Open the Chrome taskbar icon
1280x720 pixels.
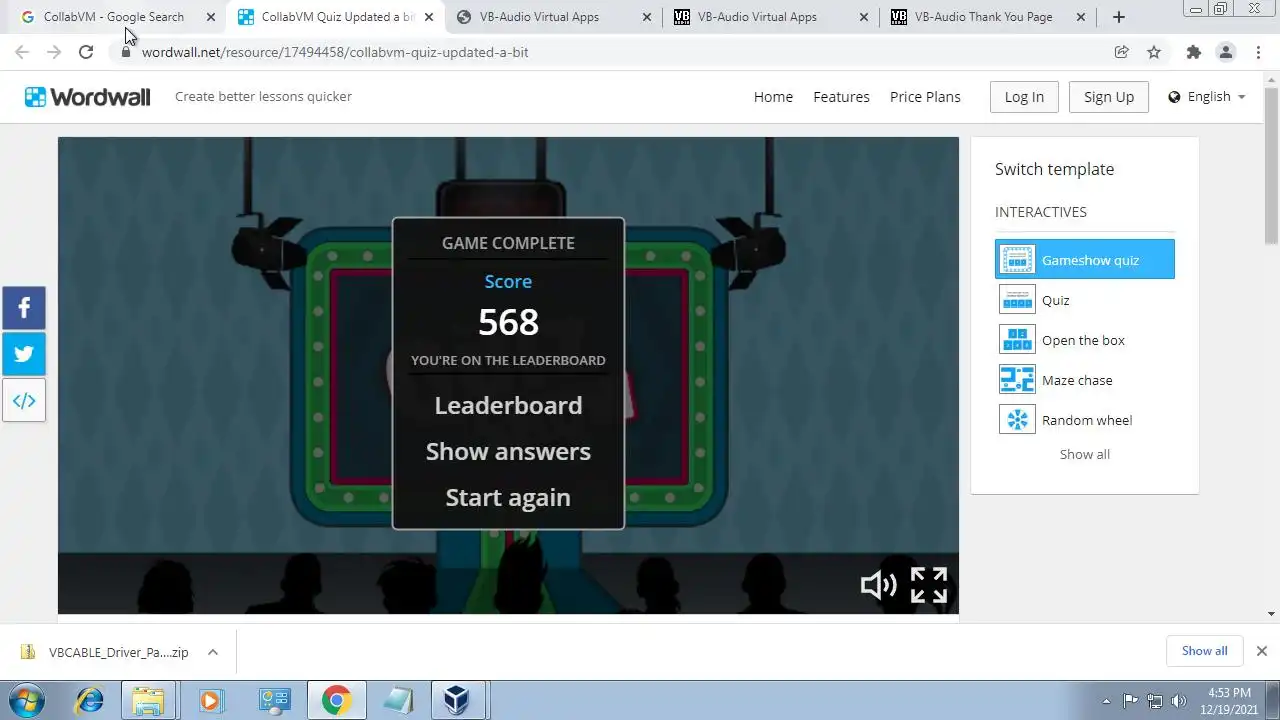(x=335, y=700)
